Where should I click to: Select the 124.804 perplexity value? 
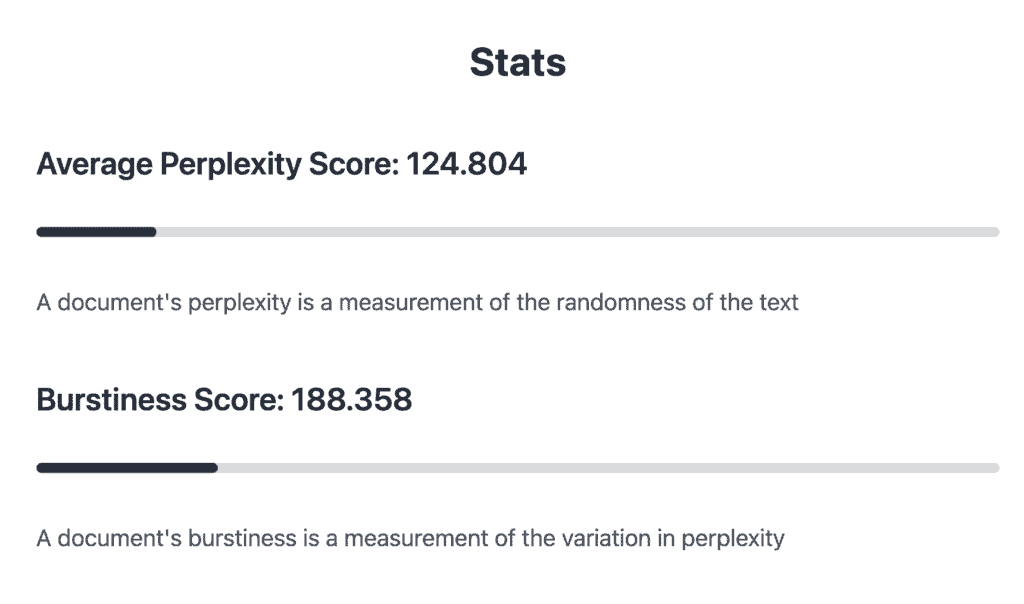(x=466, y=164)
